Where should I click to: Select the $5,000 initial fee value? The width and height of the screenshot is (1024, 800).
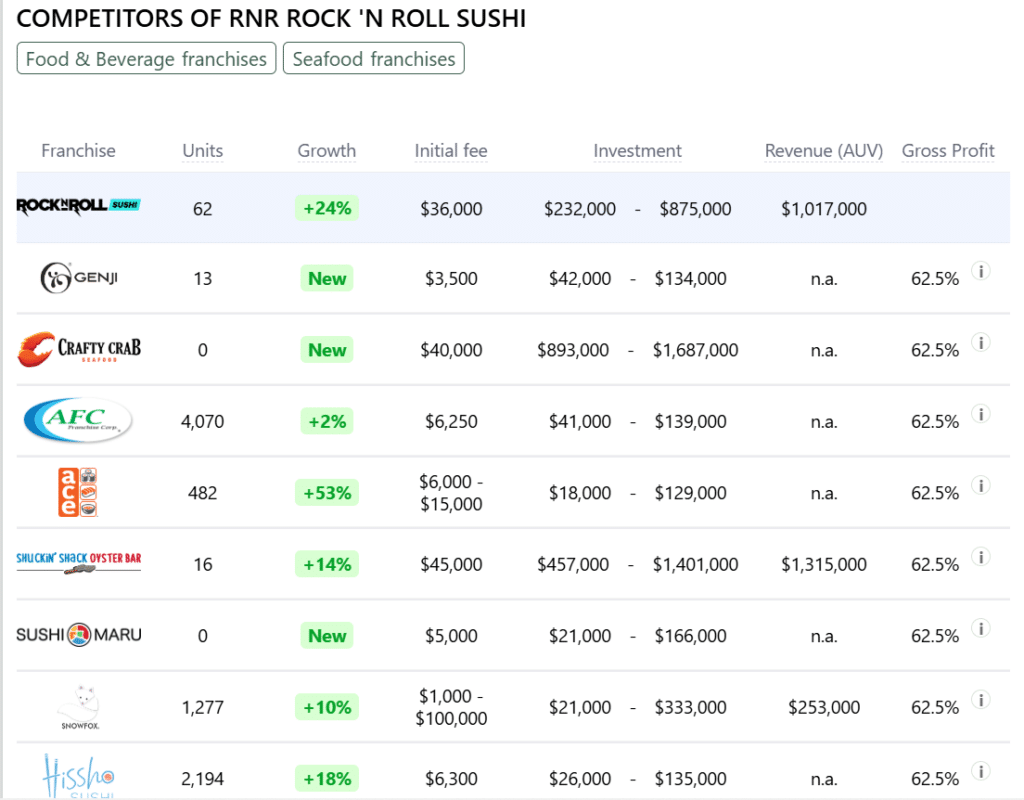(451, 636)
